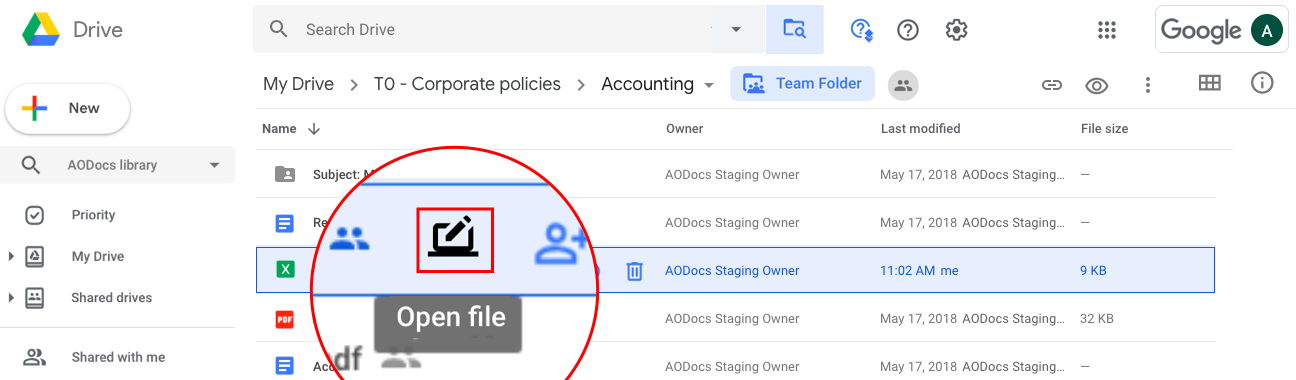Open My Drive in the sidebar
Image resolution: width=1296 pixels, height=380 pixels.
tap(98, 256)
